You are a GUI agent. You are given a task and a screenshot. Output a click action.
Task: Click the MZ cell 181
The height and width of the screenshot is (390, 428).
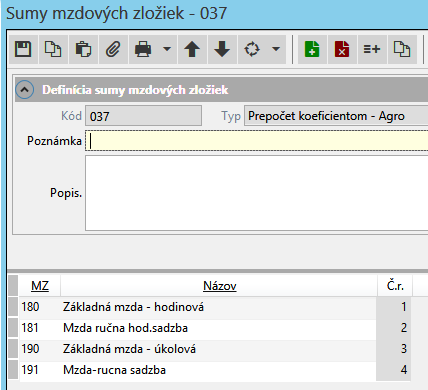pos(40,328)
